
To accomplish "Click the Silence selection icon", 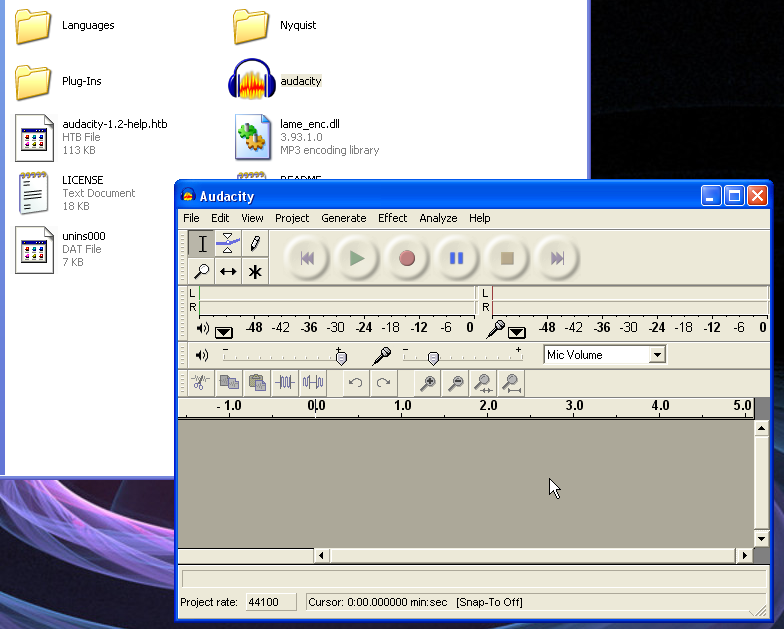I will click(x=313, y=383).
